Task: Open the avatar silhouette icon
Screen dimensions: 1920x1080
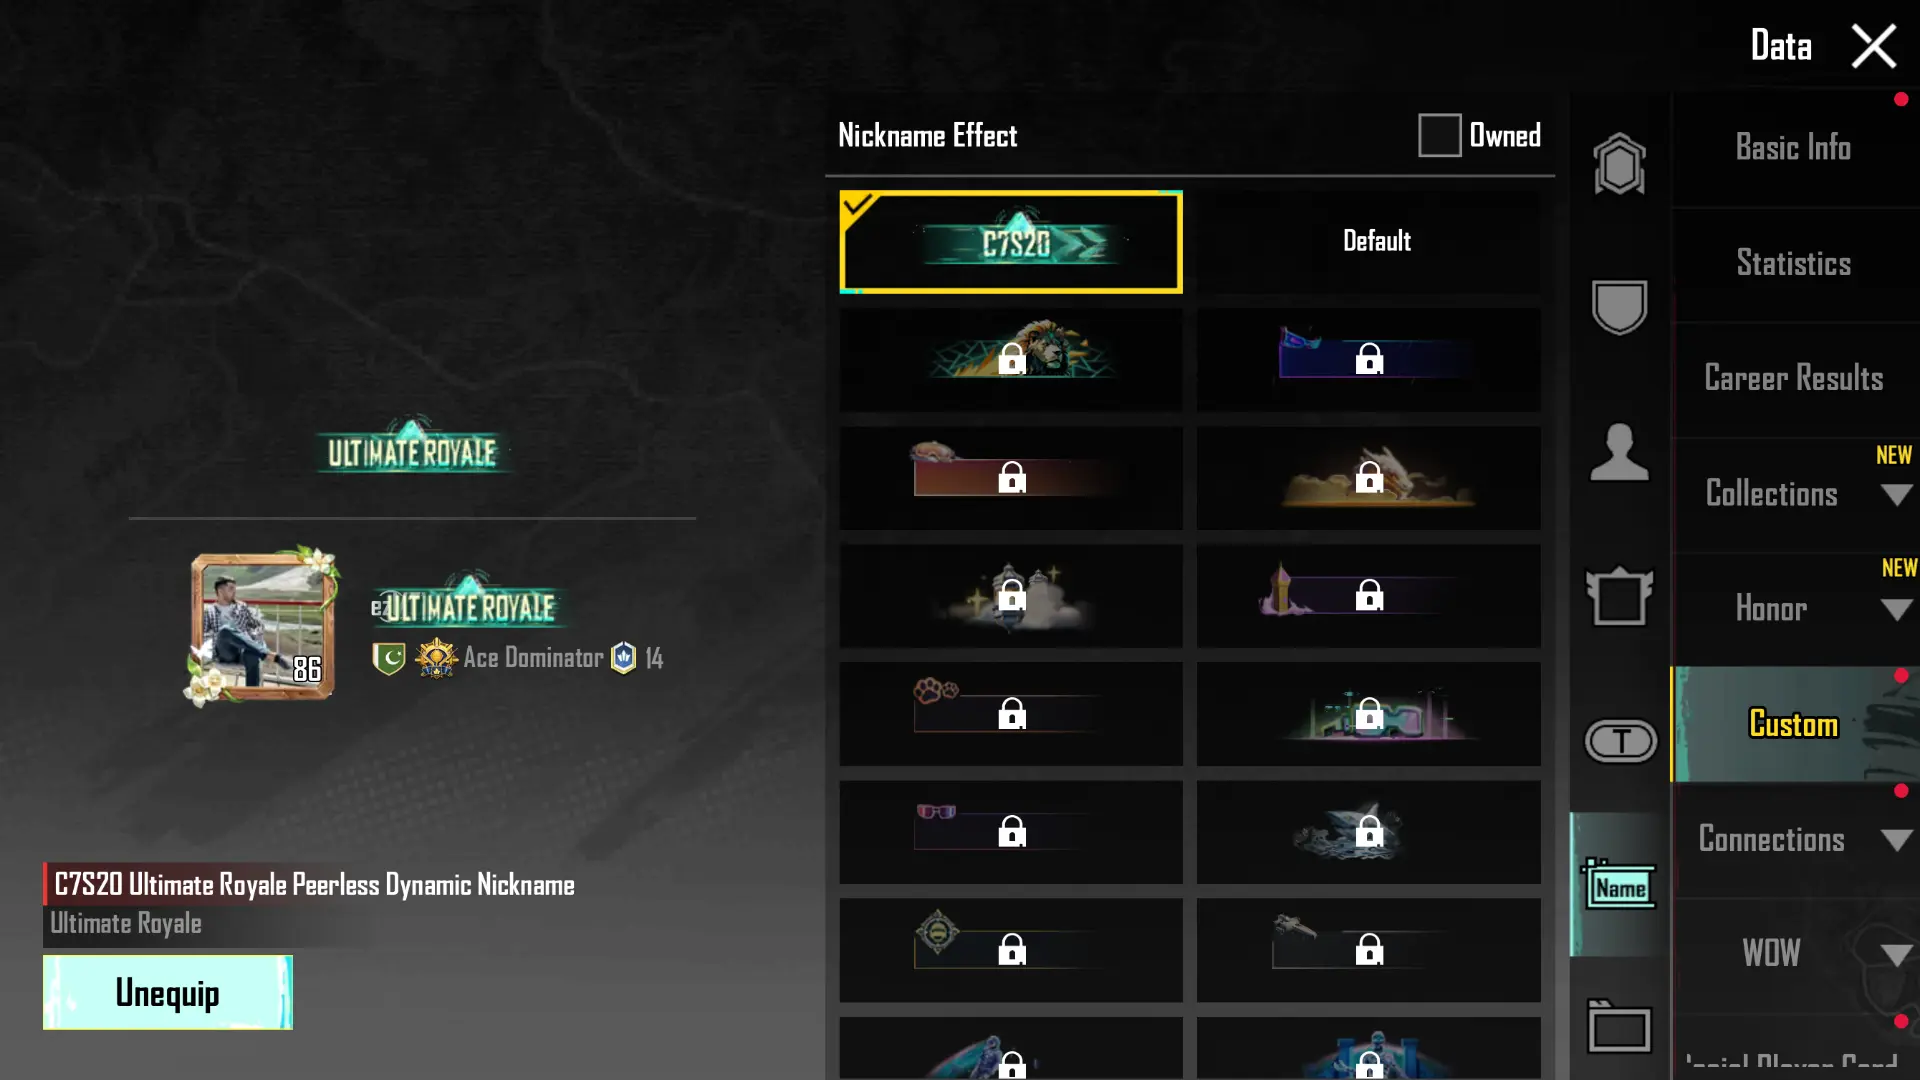Action: coord(1619,452)
